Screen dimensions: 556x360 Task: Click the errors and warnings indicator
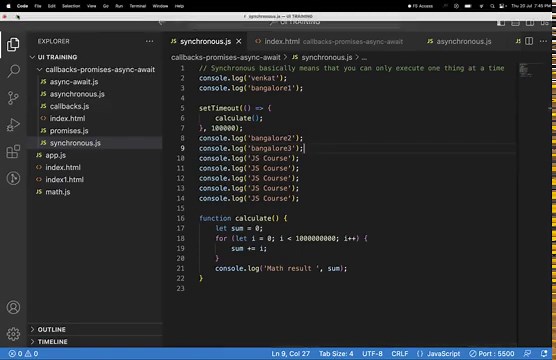(23, 354)
